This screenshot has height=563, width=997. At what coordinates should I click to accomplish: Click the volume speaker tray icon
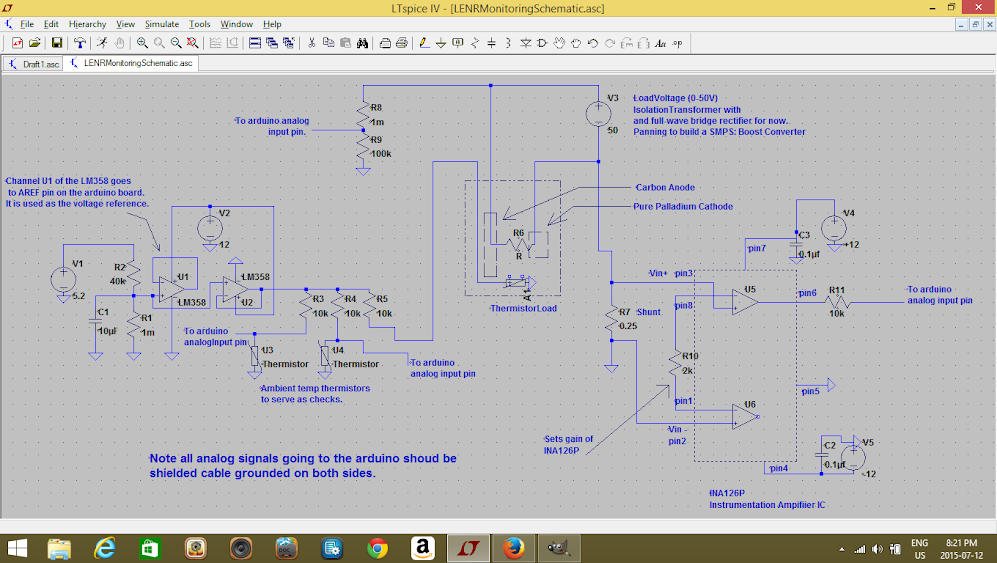pyautogui.click(x=877, y=549)
